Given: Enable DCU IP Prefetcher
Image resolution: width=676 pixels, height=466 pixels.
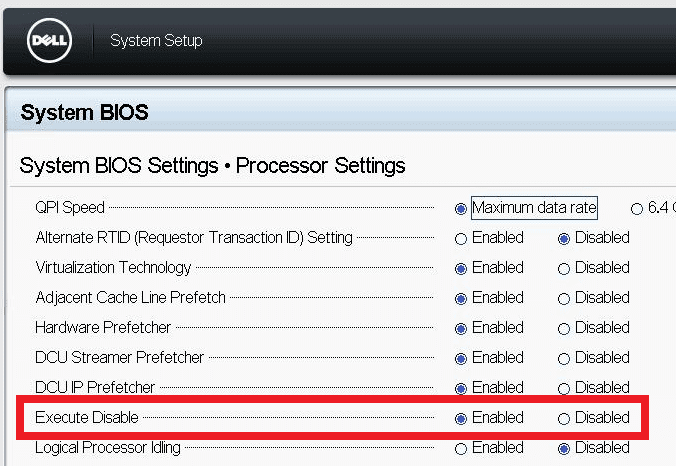Looking at the screenshot, I should pos(461,389).
